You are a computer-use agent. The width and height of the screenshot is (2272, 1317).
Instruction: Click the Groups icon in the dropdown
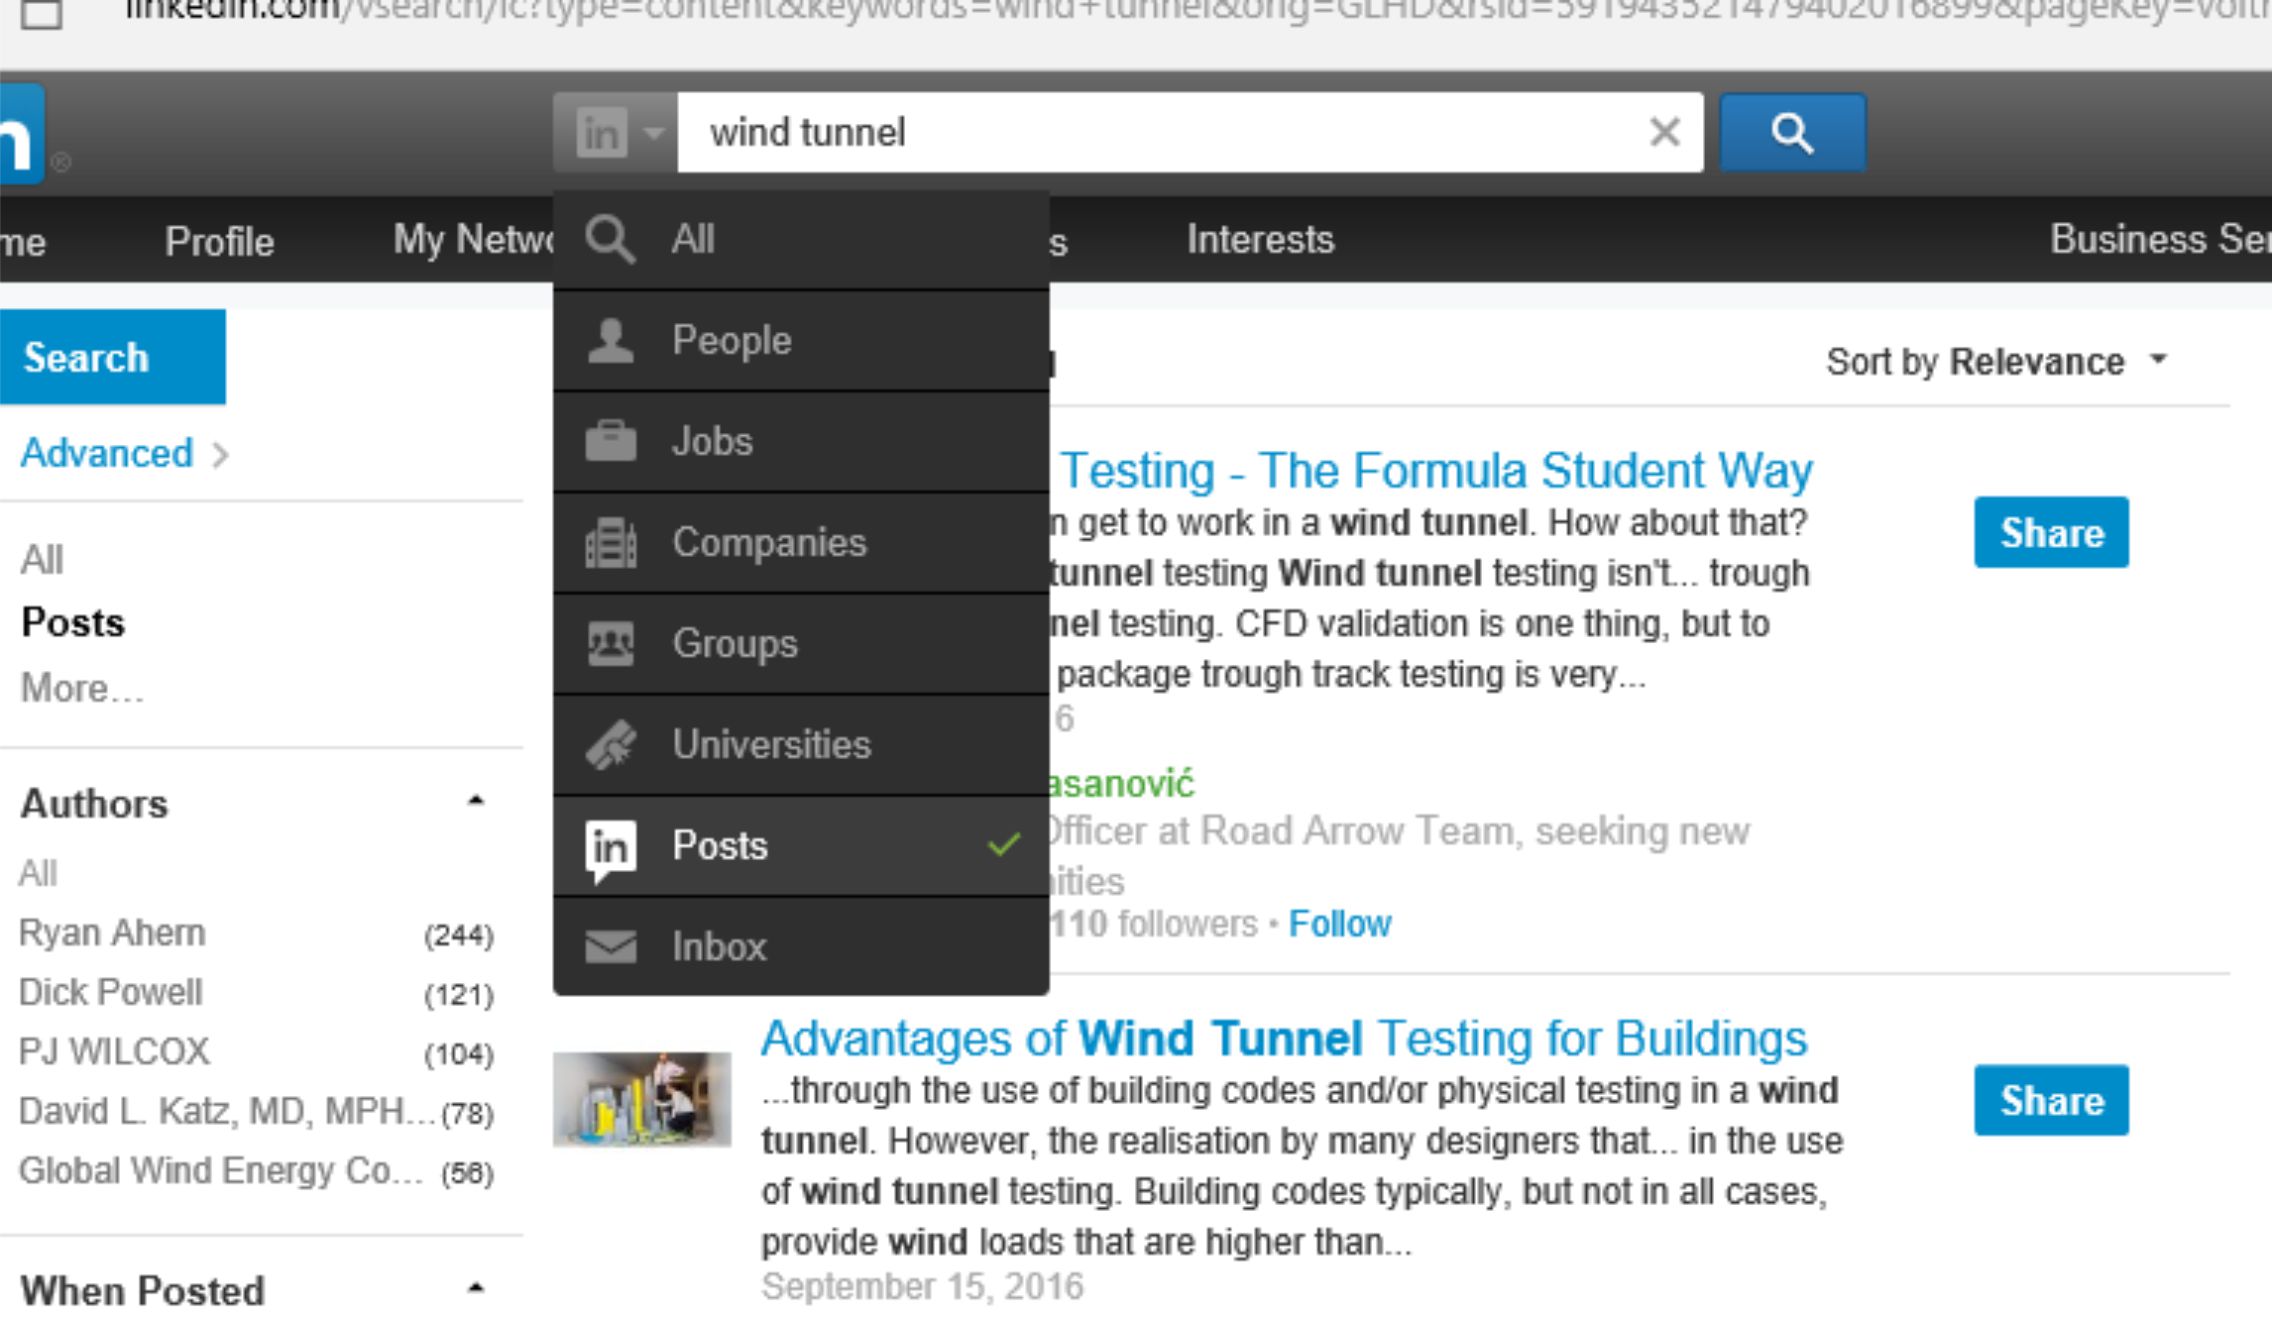(610, 643)
